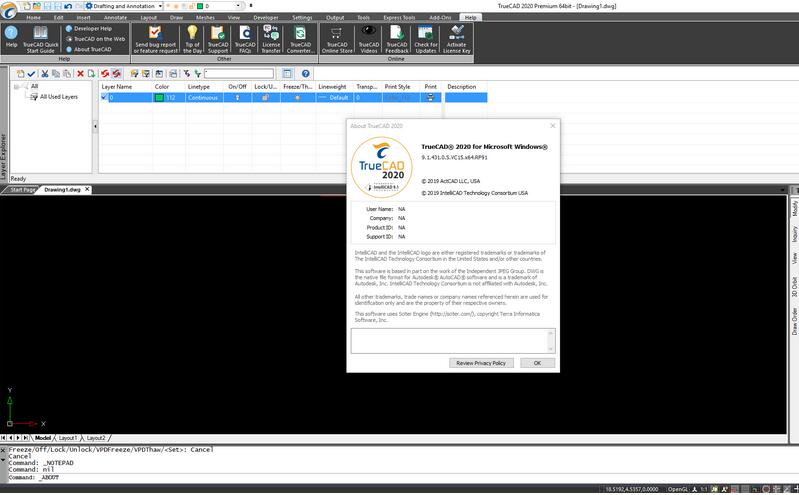Expand the All node in layer tree
Image resolution: width=799 pixels, height=495 pixels.
pos(16,87)
